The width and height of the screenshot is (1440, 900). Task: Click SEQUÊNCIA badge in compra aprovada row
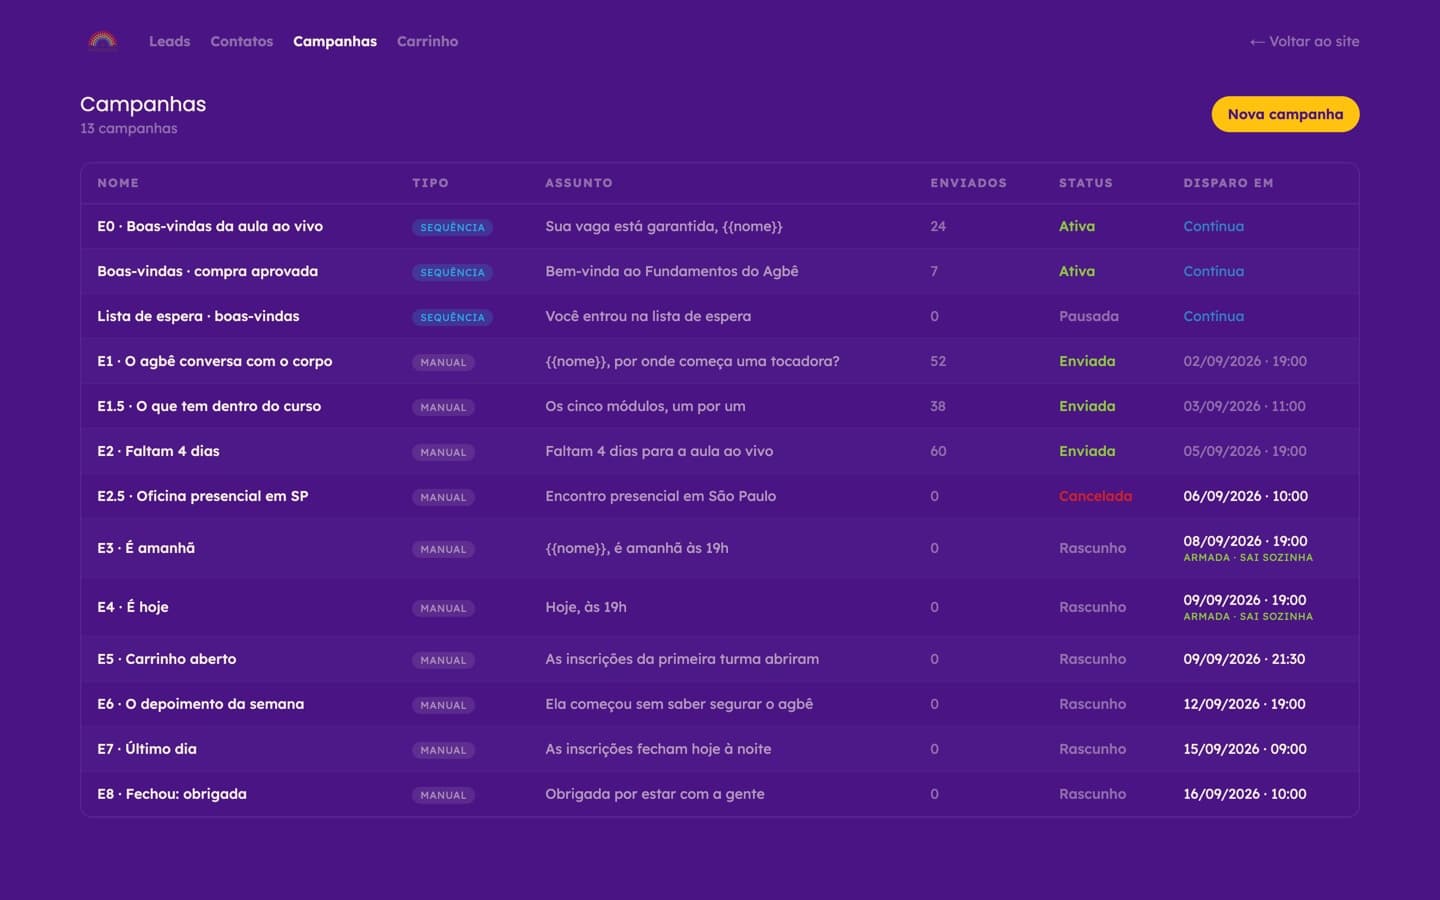pyautogui.click(x=452, y=272)
